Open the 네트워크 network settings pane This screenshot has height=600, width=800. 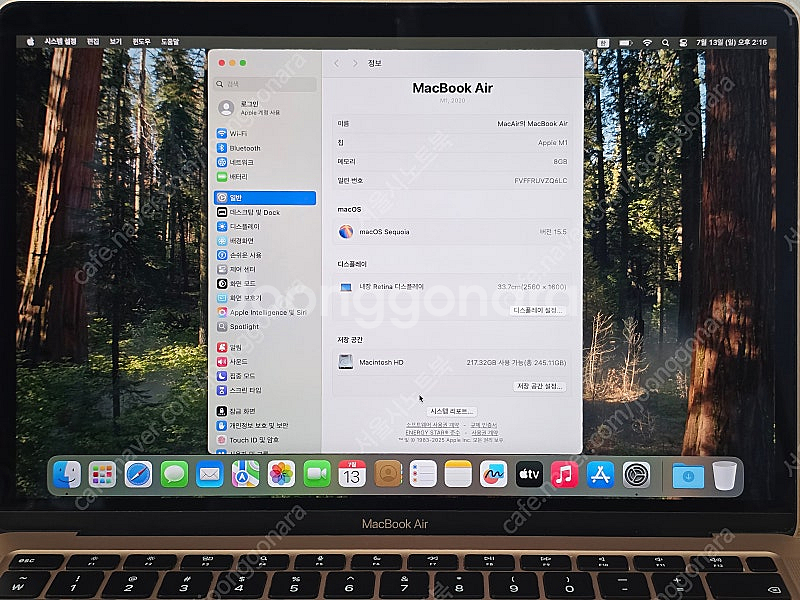[x=265, y=162]
